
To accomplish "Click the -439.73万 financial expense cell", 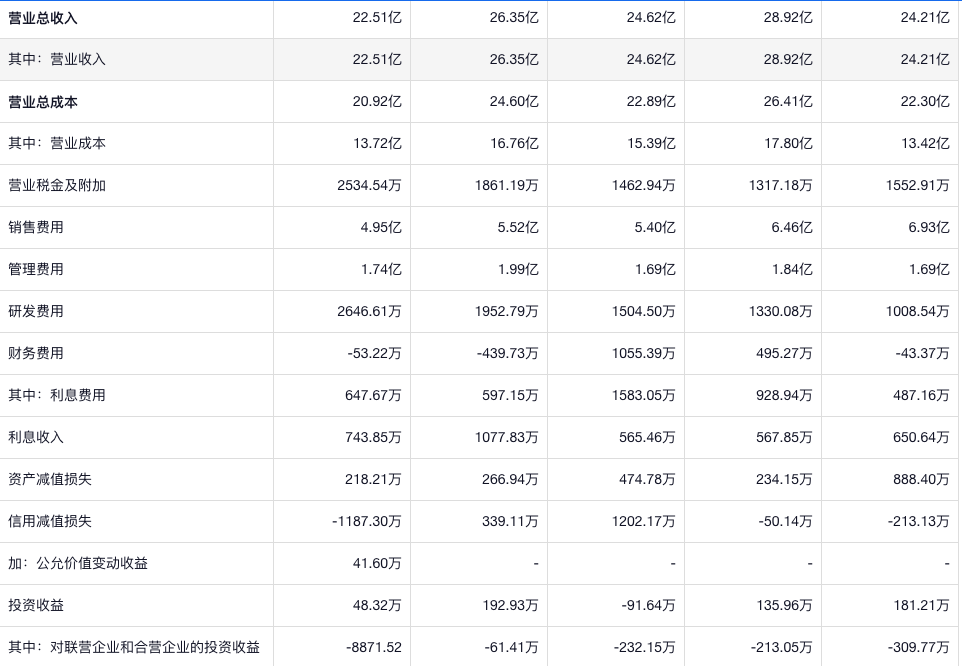I will pyautogui.click(x=507, y=354).
